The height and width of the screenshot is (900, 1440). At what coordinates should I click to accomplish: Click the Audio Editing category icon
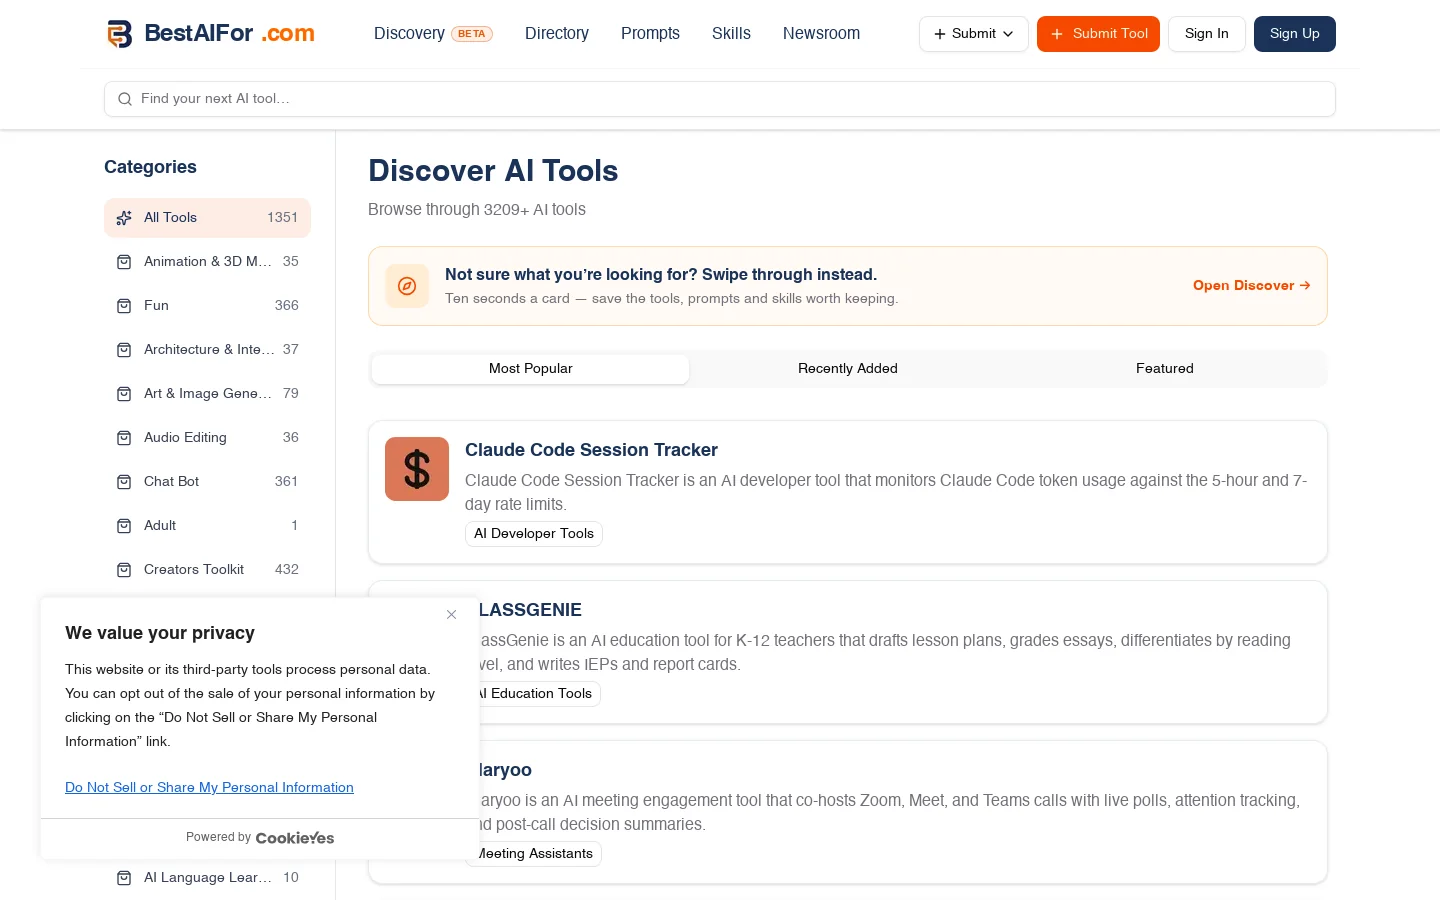tap(124, 438)
